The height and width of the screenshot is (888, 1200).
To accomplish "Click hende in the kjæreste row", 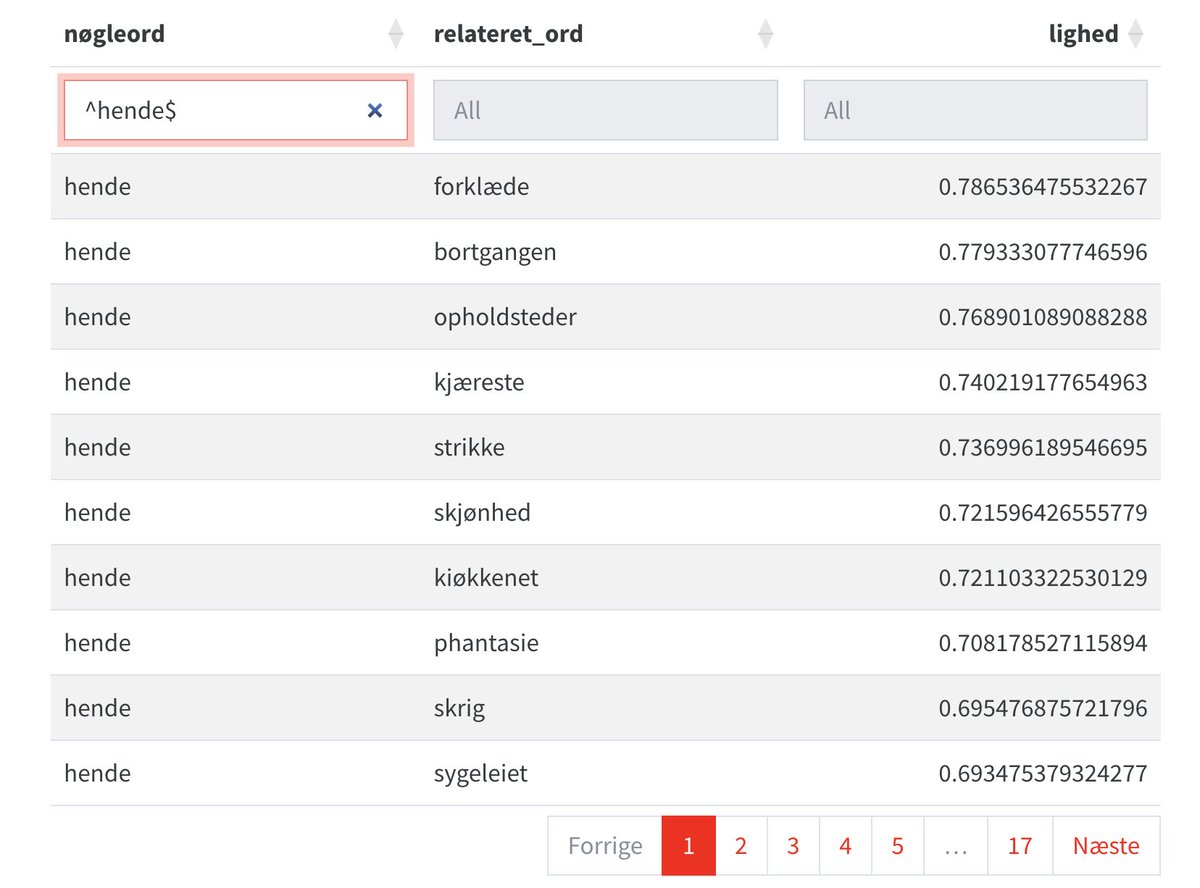I will coord(97,382).
